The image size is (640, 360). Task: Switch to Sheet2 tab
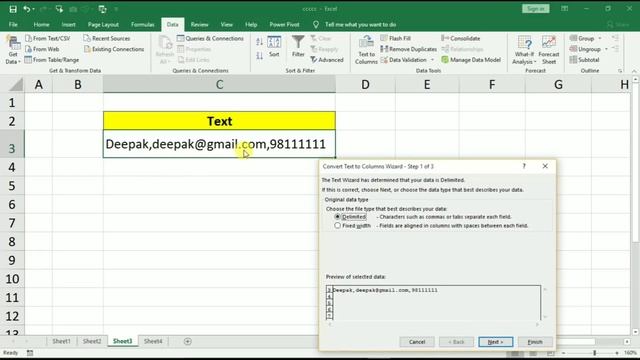[92, 341]
